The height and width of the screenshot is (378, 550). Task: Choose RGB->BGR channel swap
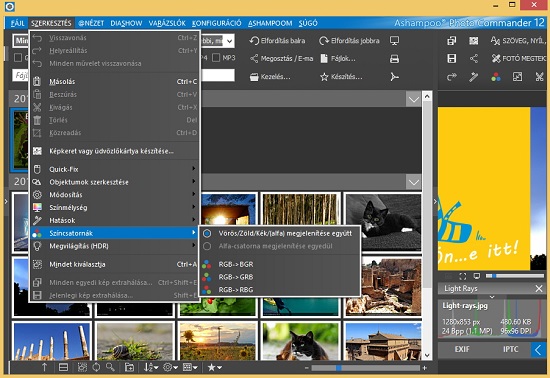click(279, 264)
